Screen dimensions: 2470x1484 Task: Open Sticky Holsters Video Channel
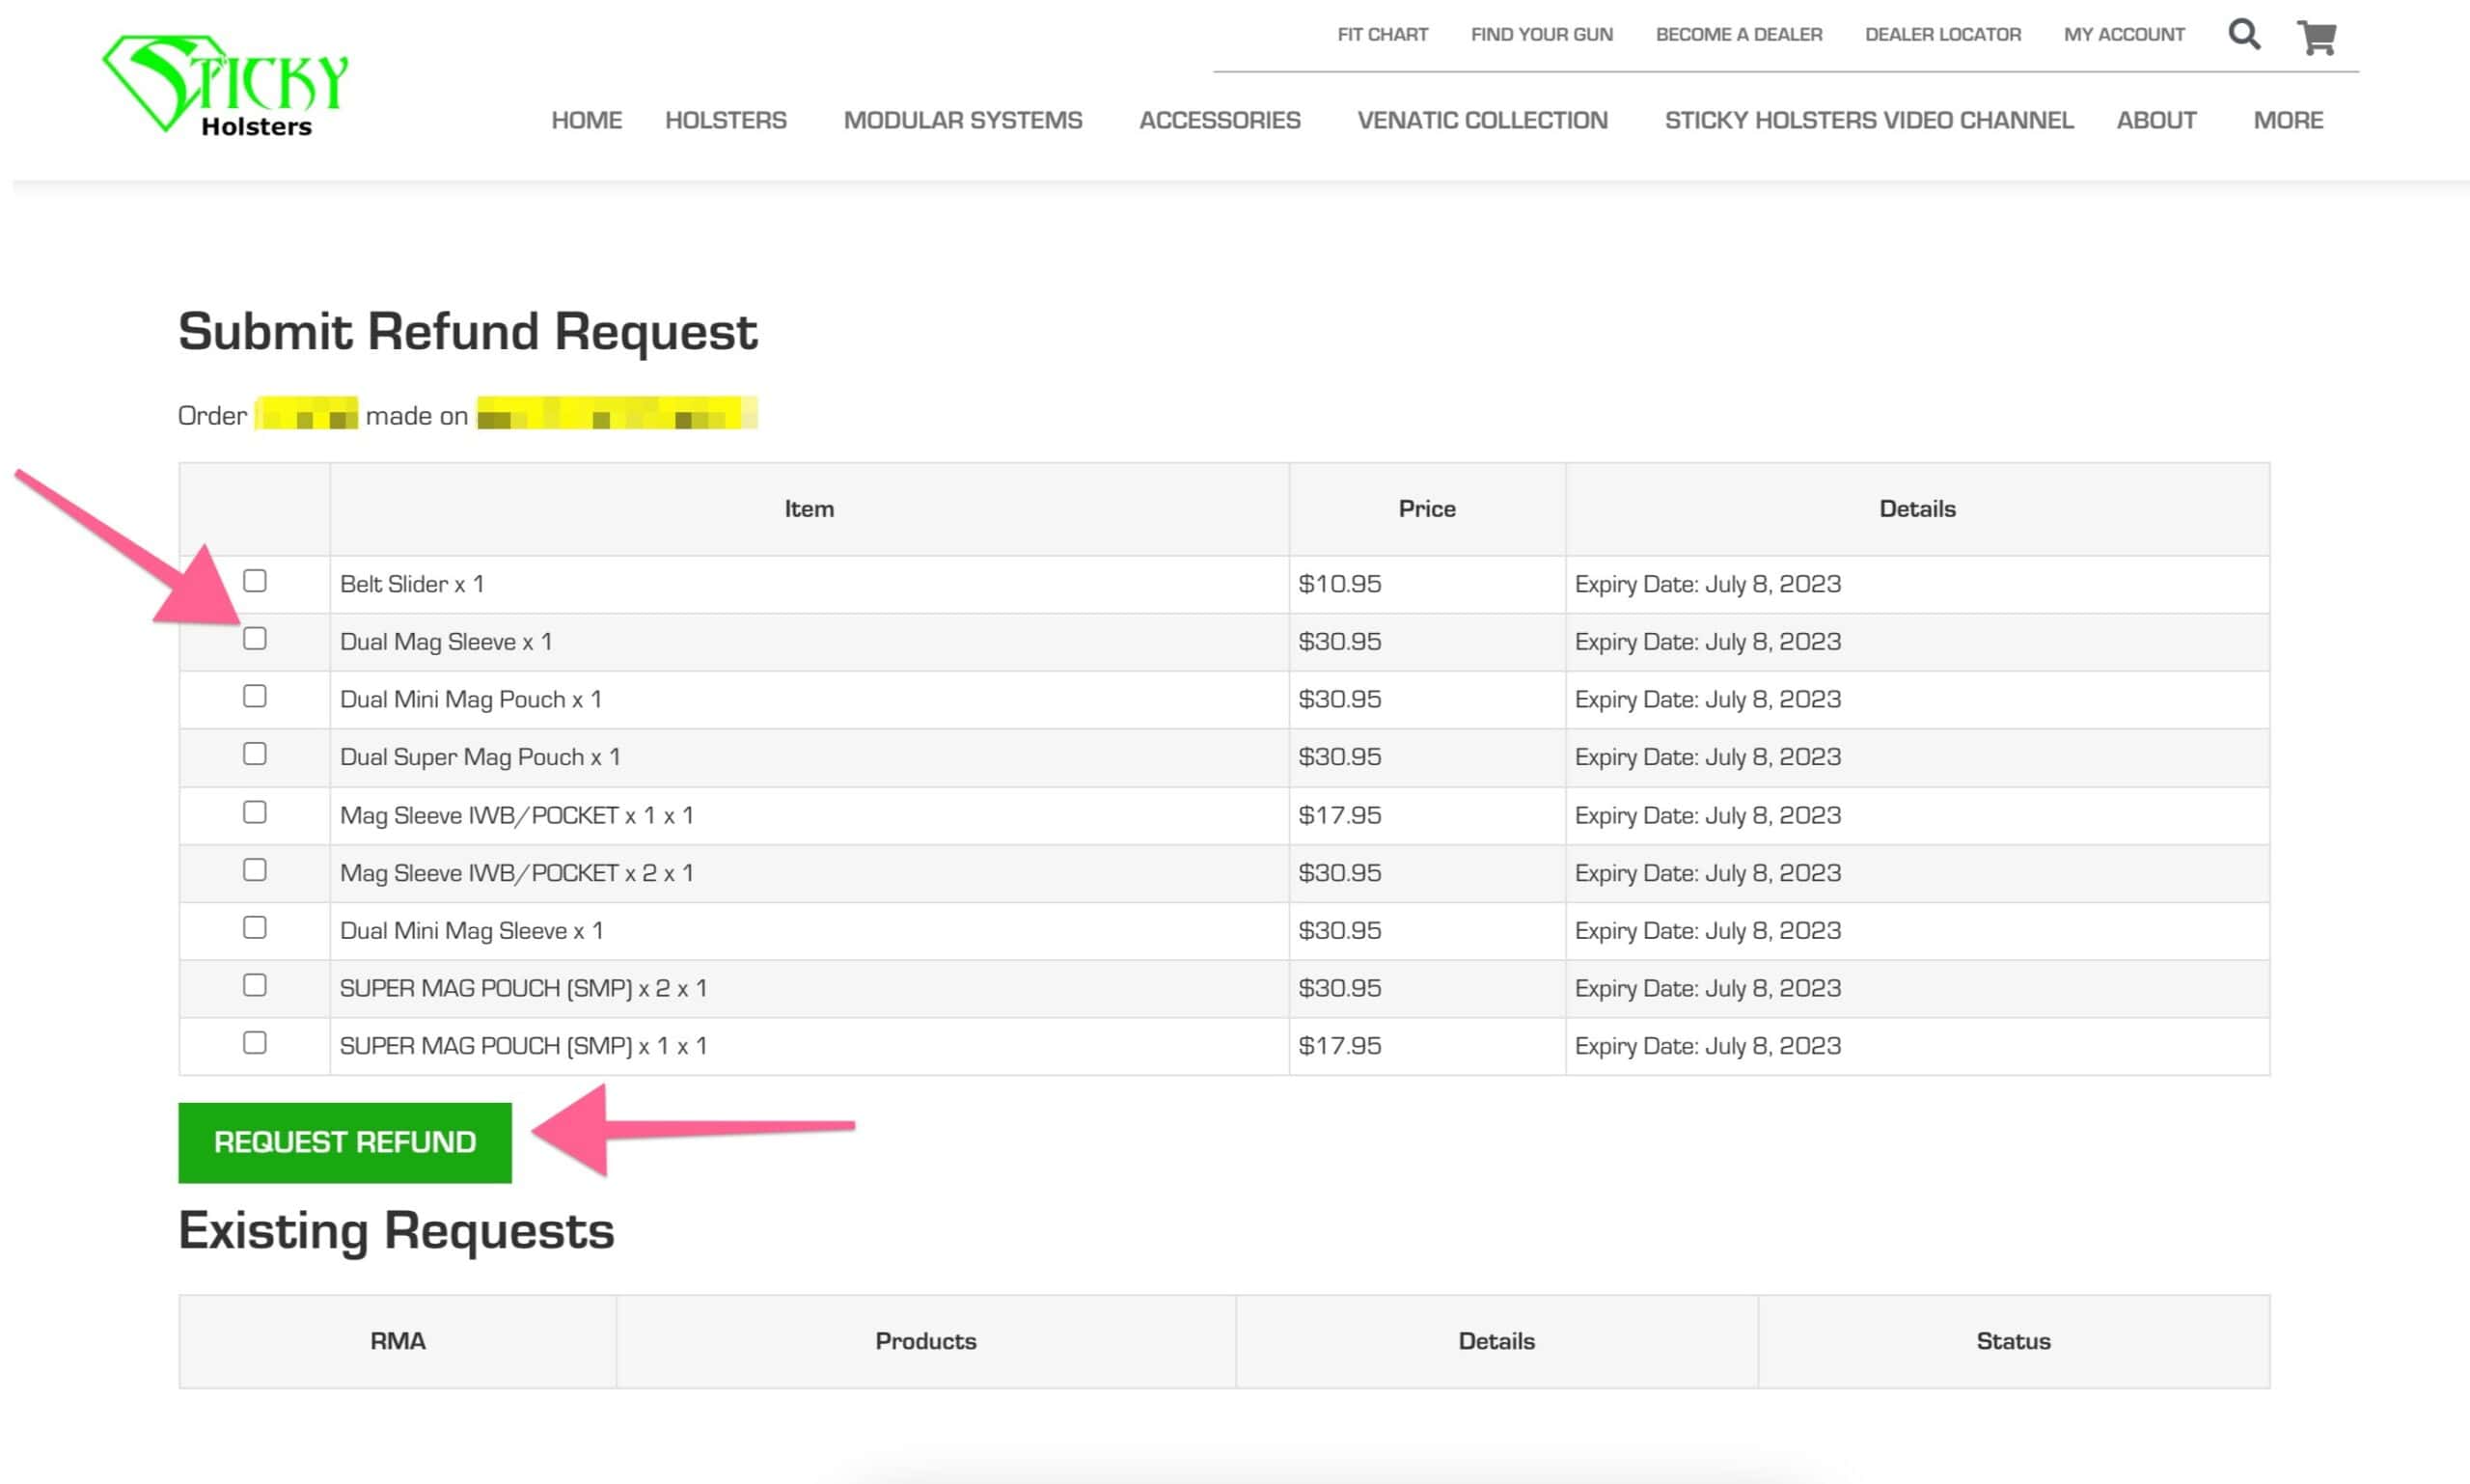[1868, 120]
